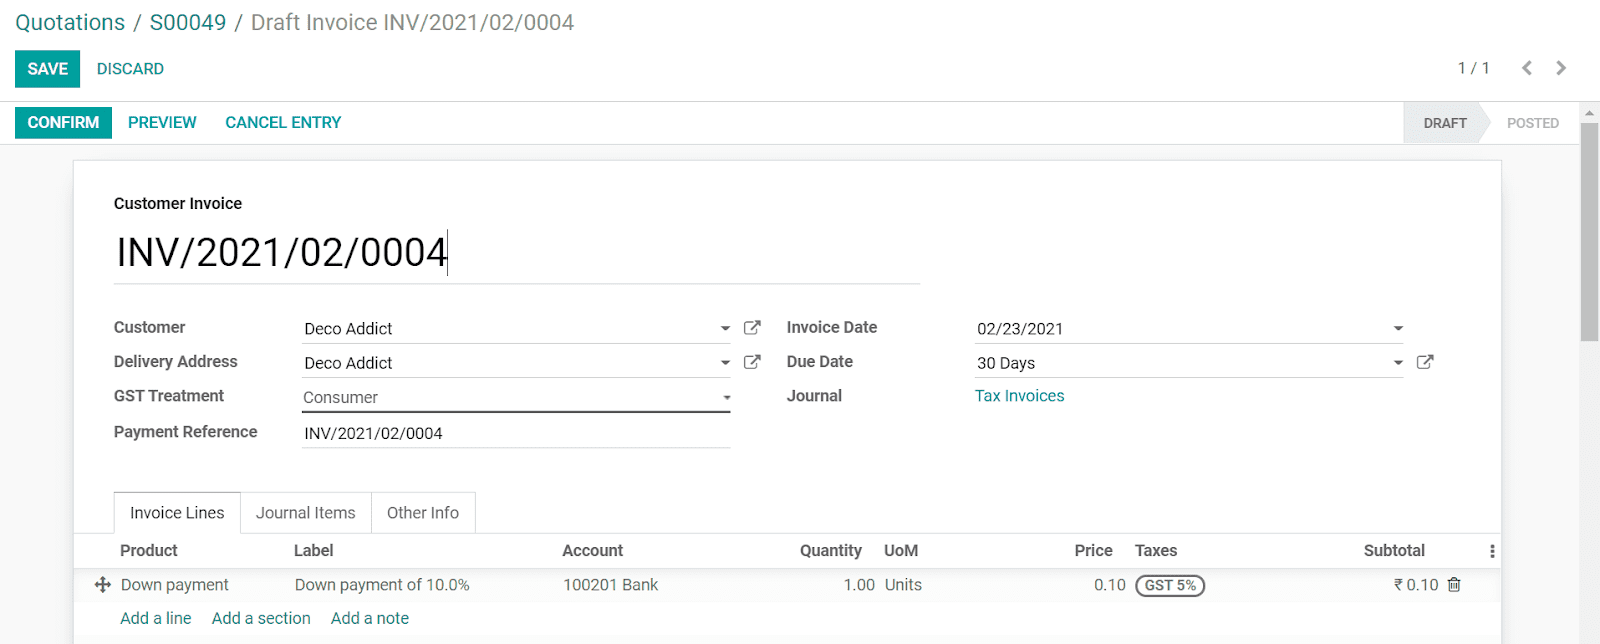Open the Invoice Date picker dropdown
This screenshot has height=644, width=1600.
pos(1398,329)
